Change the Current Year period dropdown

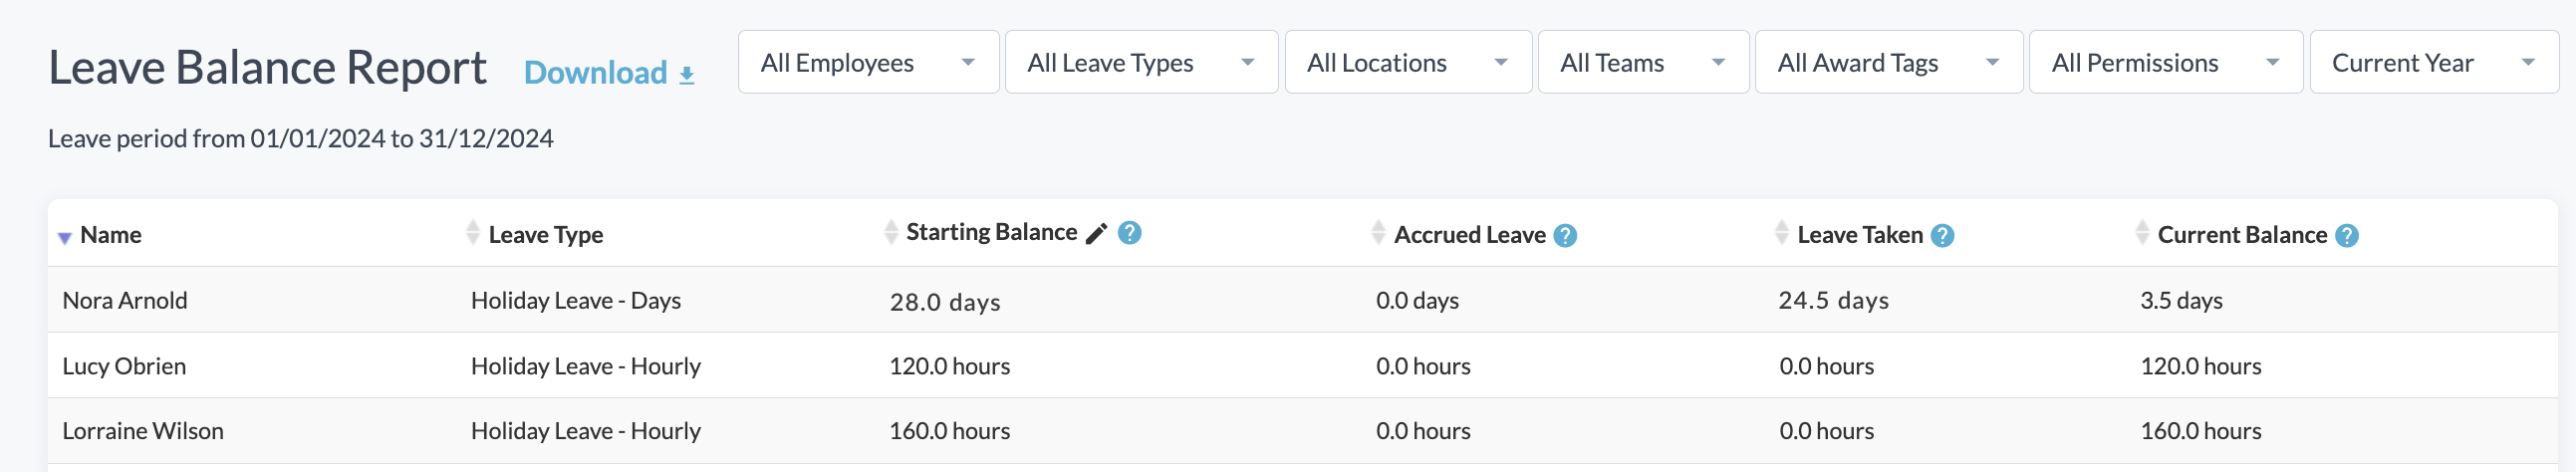coord(2432,62)
